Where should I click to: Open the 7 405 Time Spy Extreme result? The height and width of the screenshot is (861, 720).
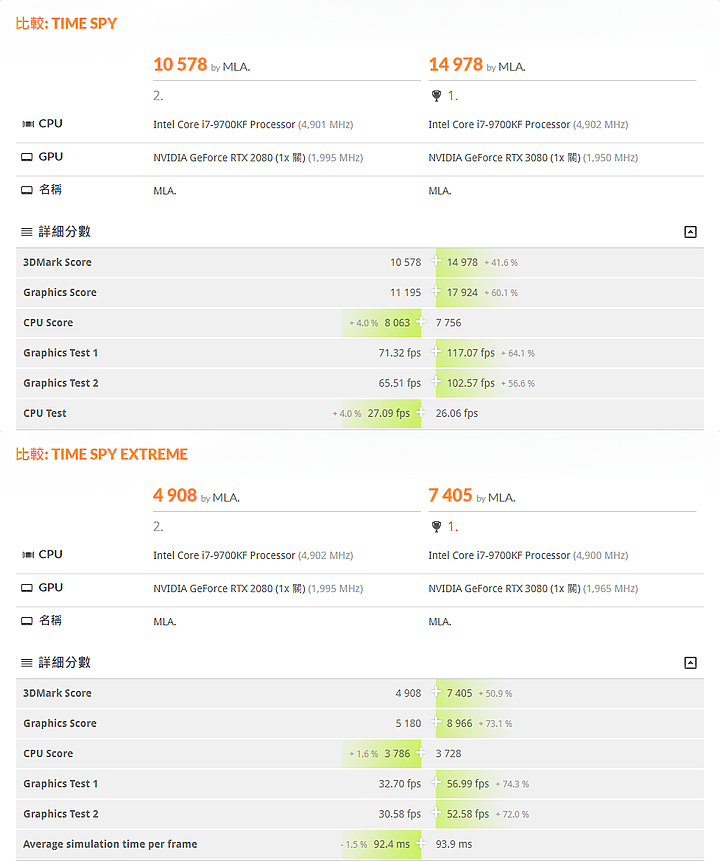[450, 495]
